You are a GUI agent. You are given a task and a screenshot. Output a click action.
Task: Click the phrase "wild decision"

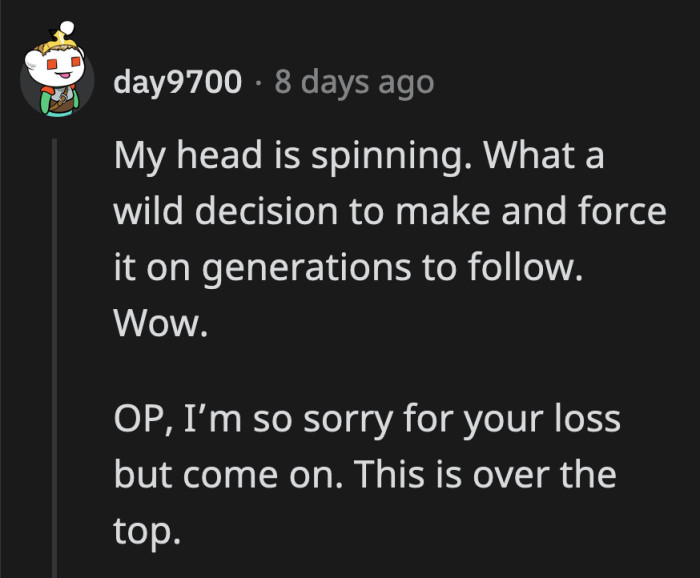pos(219,214)
